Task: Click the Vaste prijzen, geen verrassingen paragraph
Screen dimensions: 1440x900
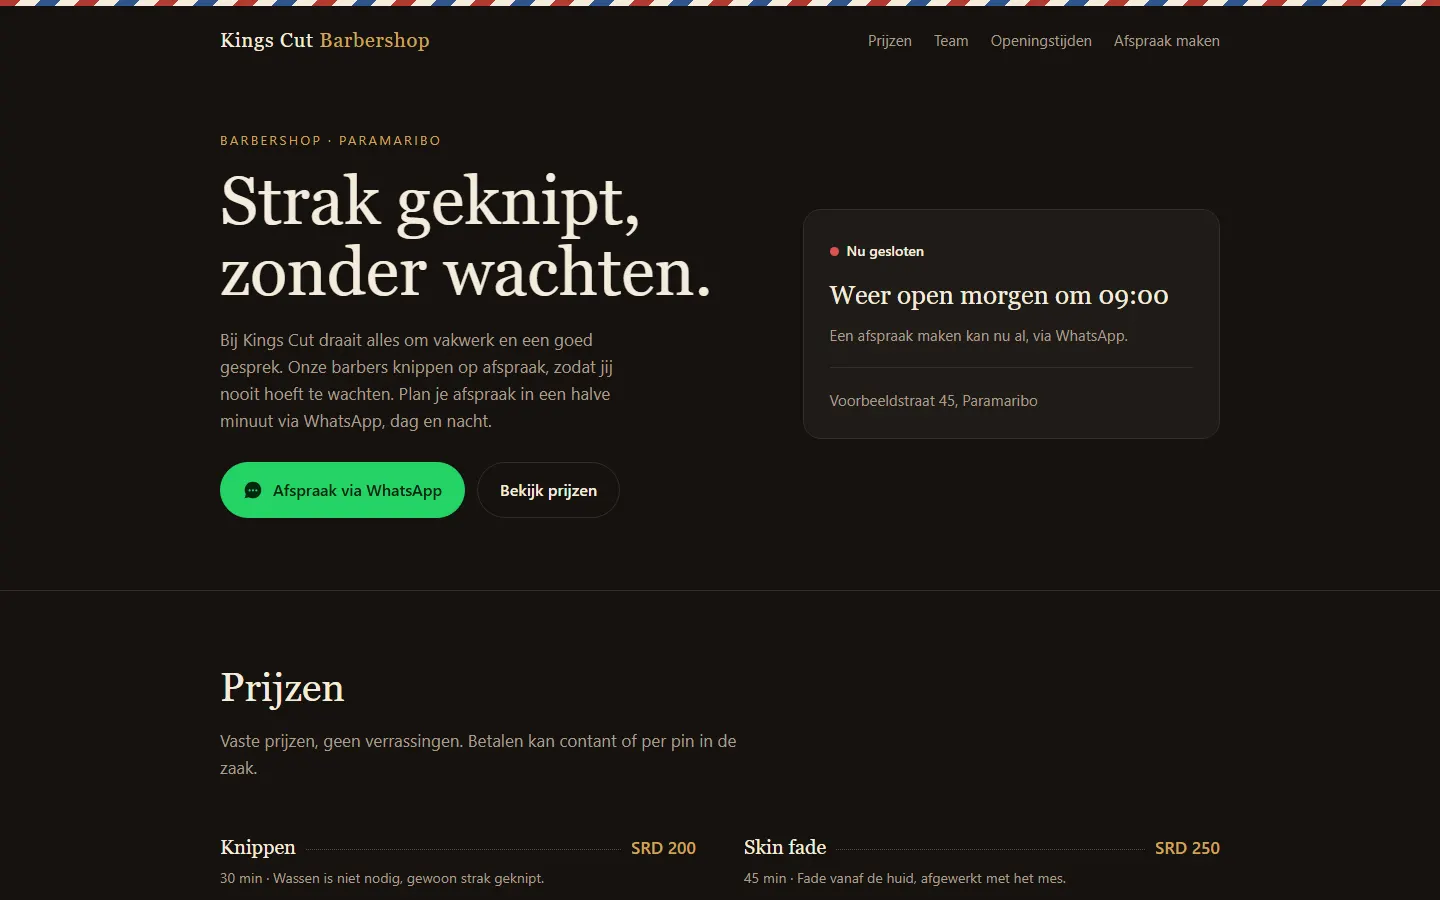Action: (478, 755)
